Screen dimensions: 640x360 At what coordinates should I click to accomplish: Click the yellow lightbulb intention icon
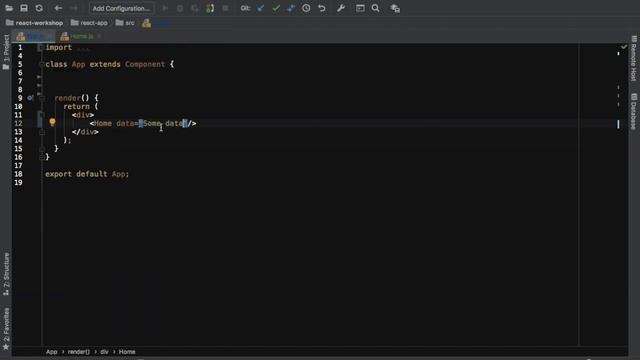click(52, 122)
